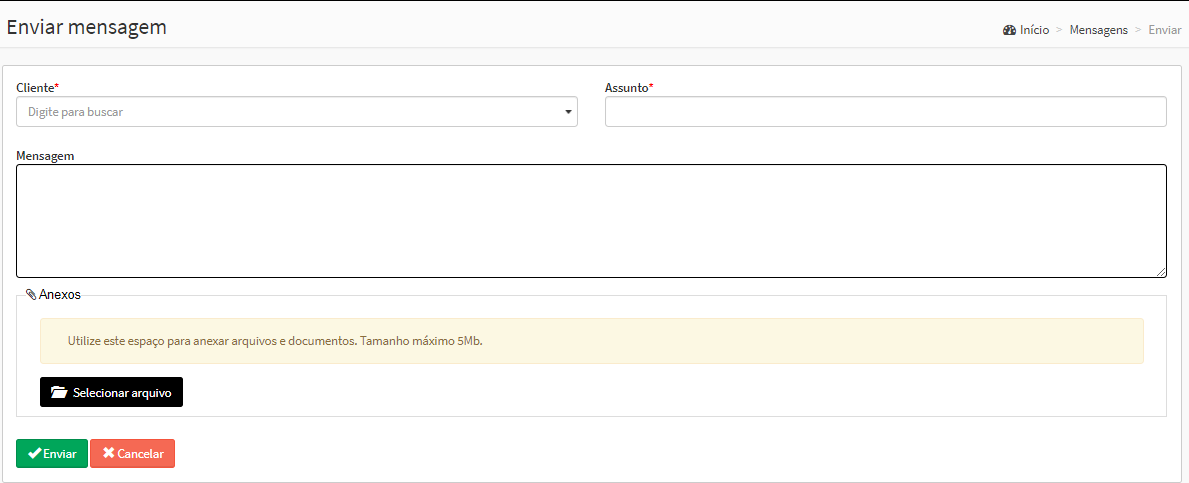Click the 'Enviar mensagem' page heading
1189x483 pixels.
click(x=87, y=27)
